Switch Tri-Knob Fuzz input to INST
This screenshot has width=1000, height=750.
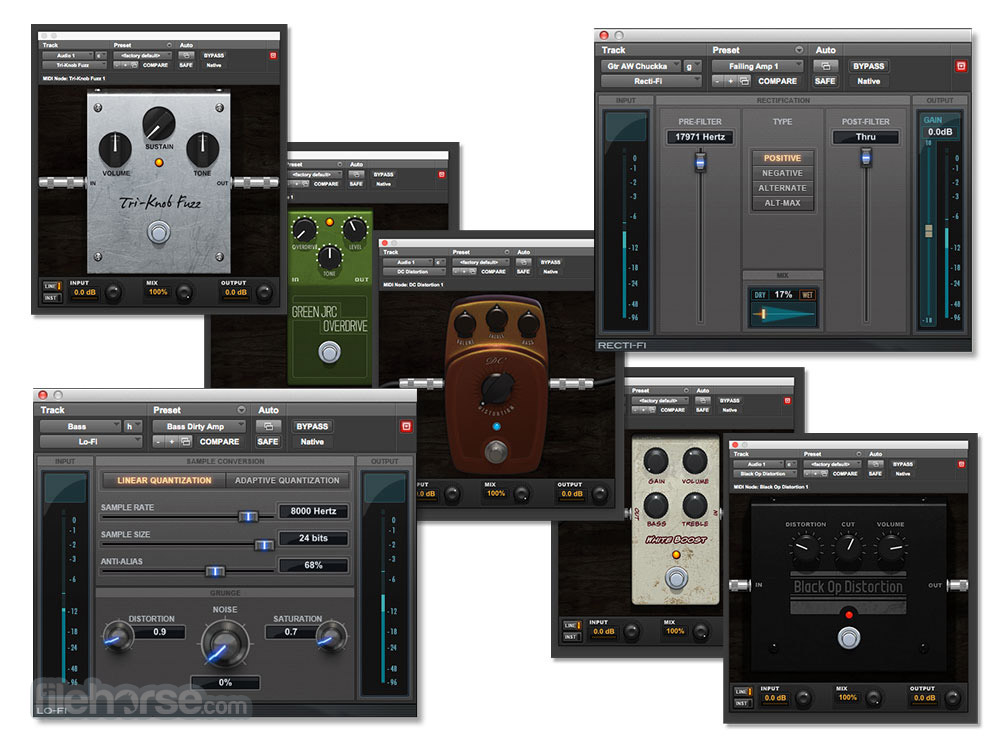coord(52,298)
